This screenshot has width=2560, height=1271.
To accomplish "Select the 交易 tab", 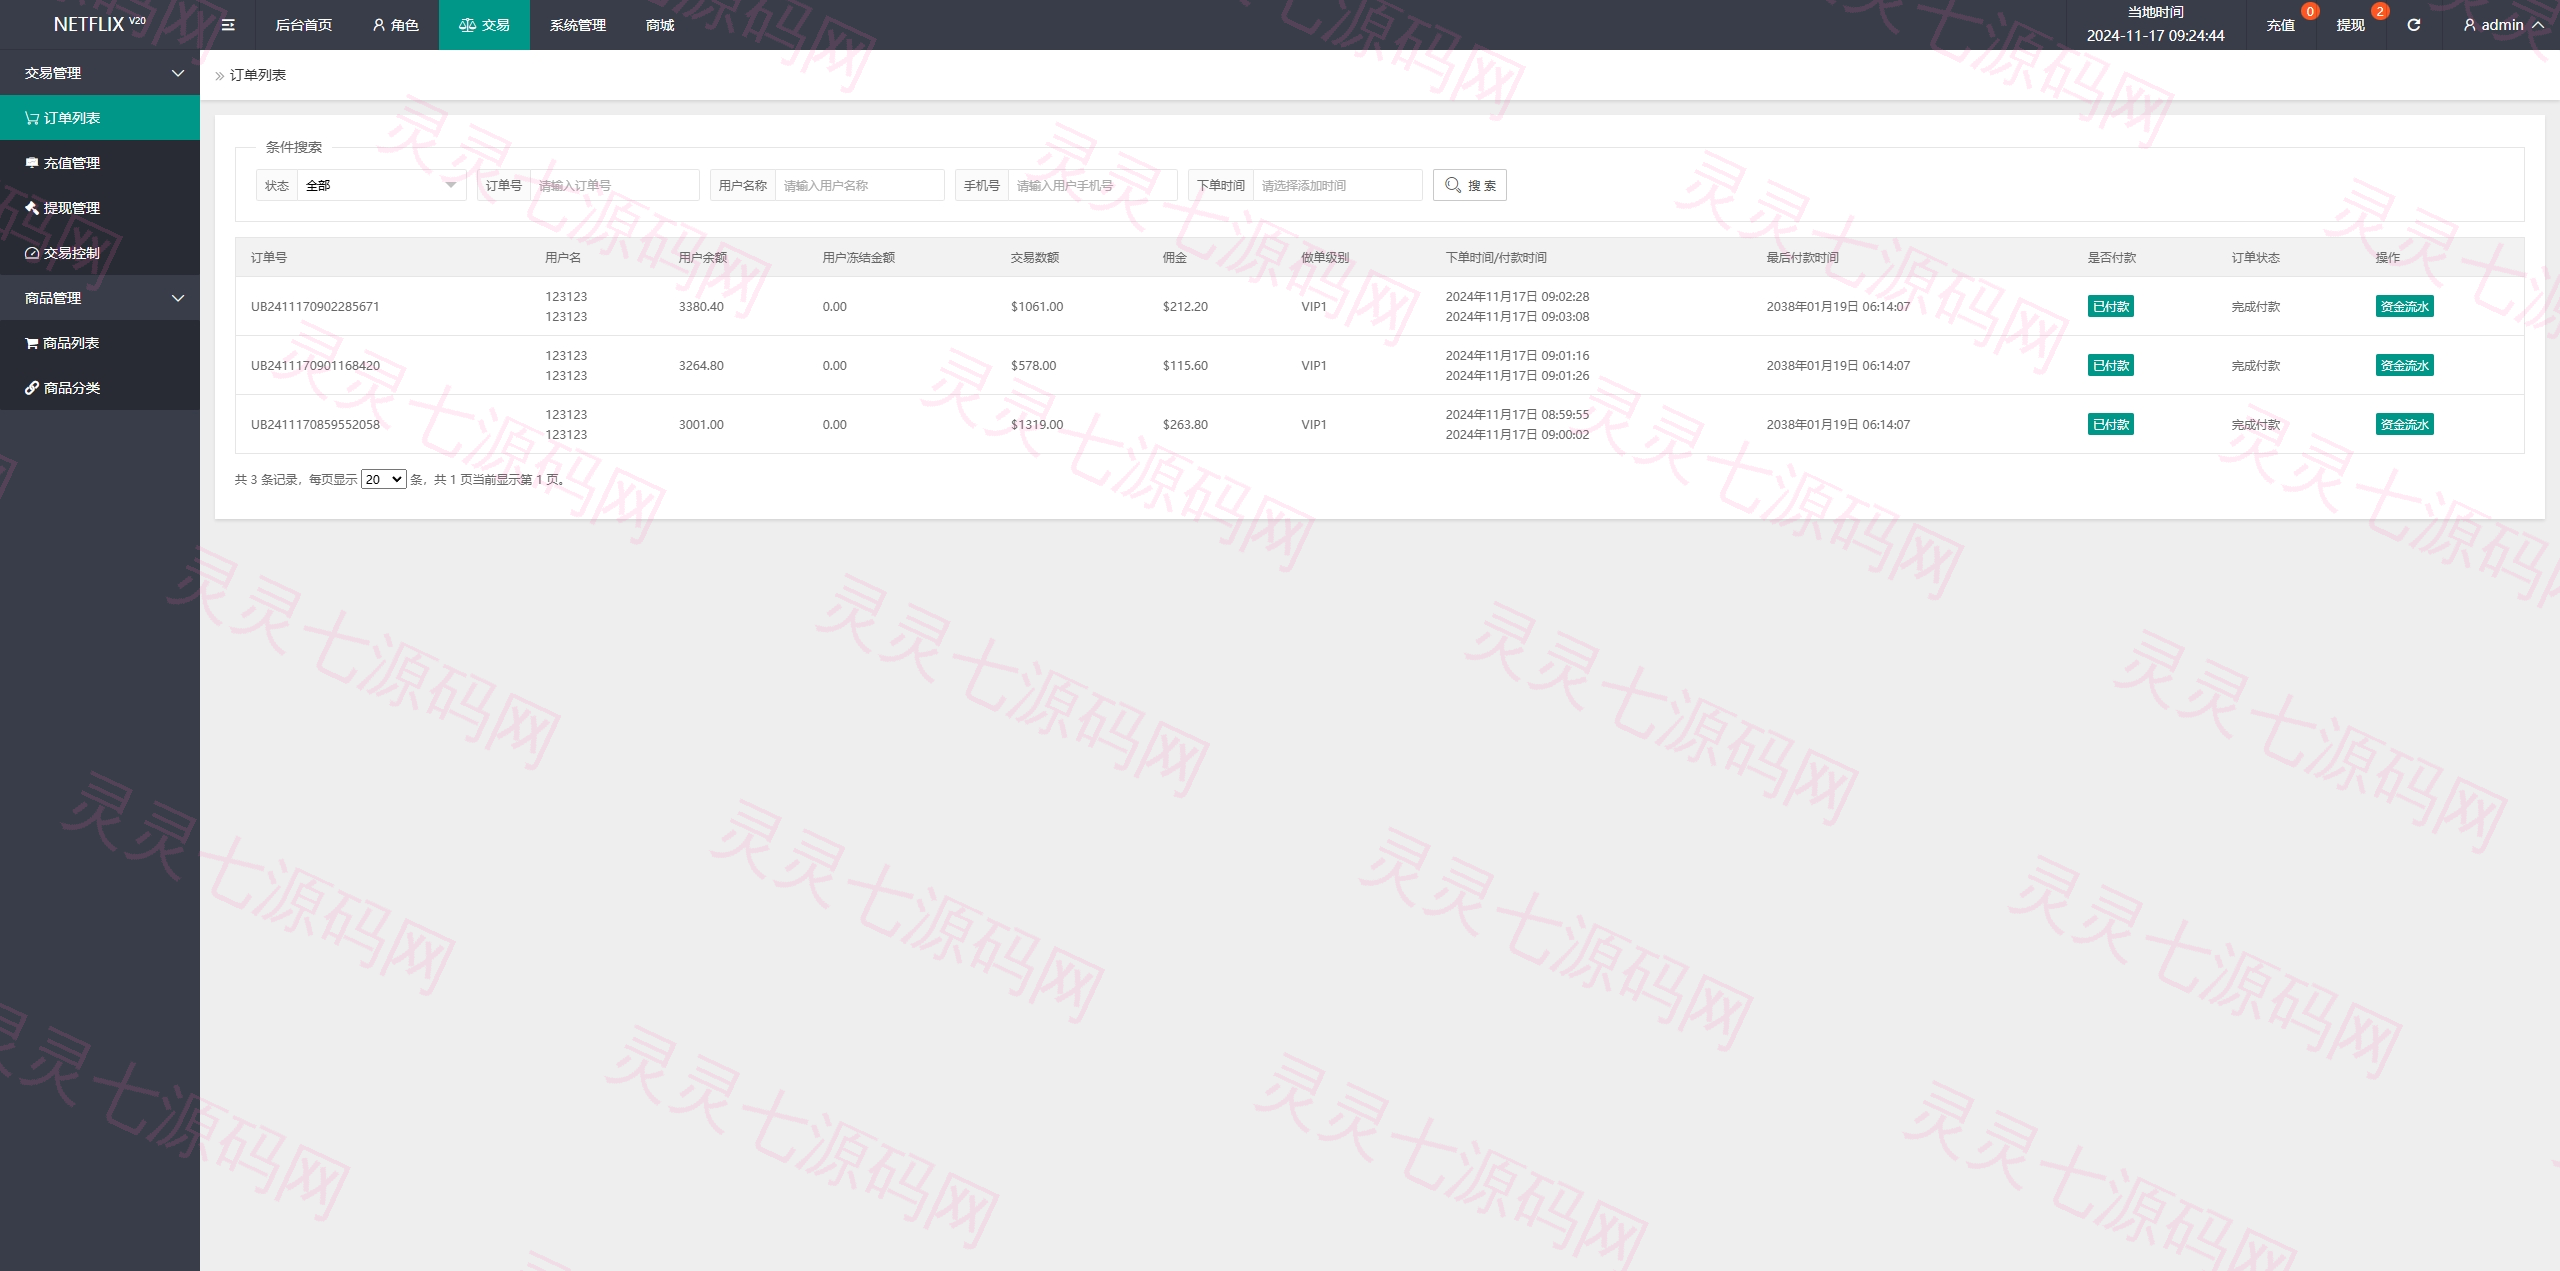I will (x=484, y=25).
